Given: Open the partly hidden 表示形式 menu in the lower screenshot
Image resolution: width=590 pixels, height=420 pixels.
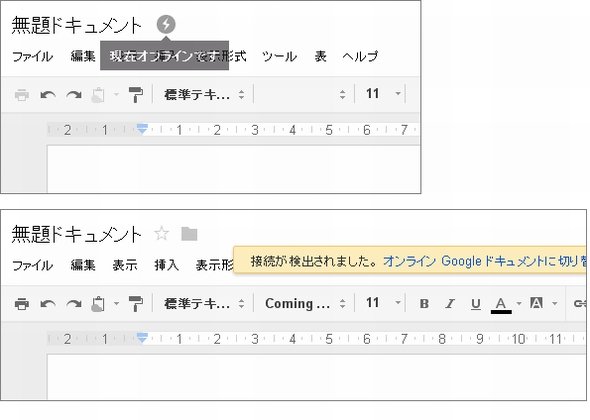Looking at the screenshot, I should 214,265.
